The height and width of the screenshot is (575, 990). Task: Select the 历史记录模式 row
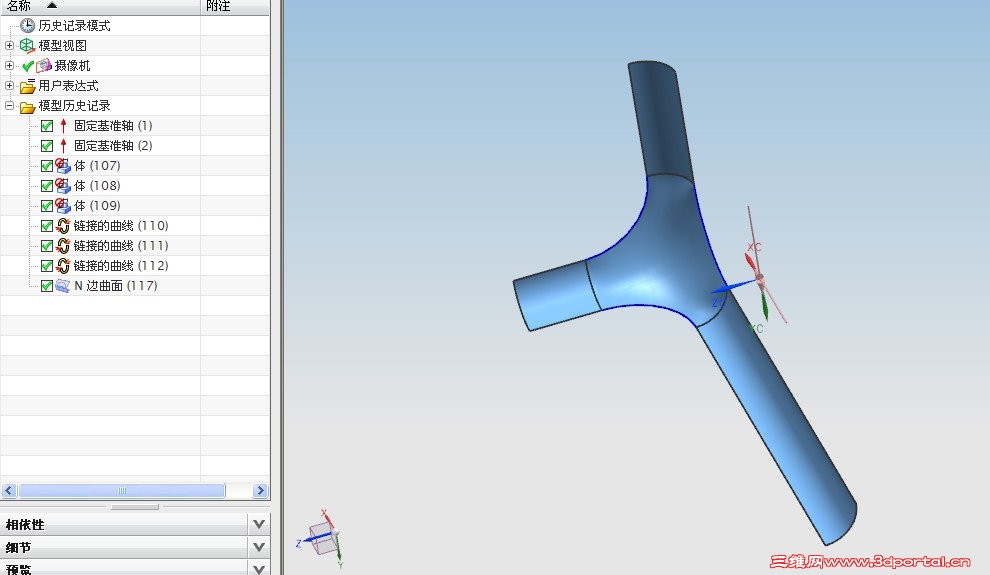click(75, 25)
